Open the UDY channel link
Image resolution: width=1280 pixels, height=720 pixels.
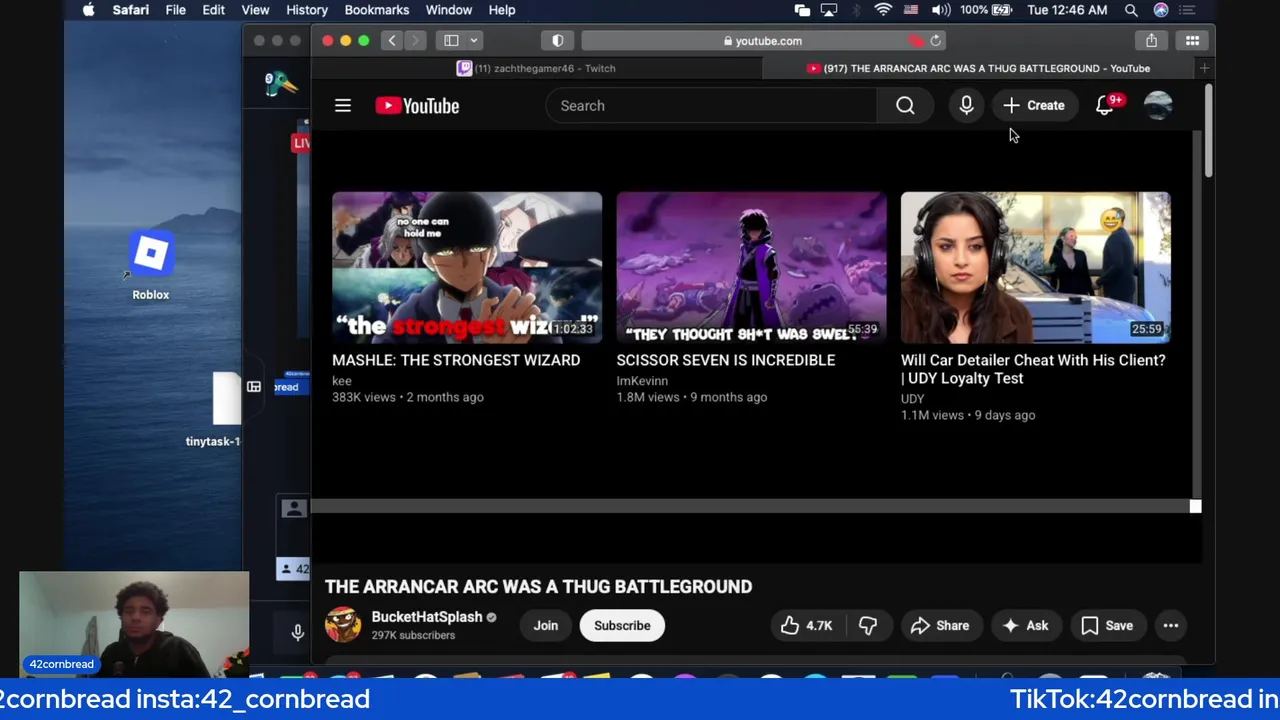point(912,399)
